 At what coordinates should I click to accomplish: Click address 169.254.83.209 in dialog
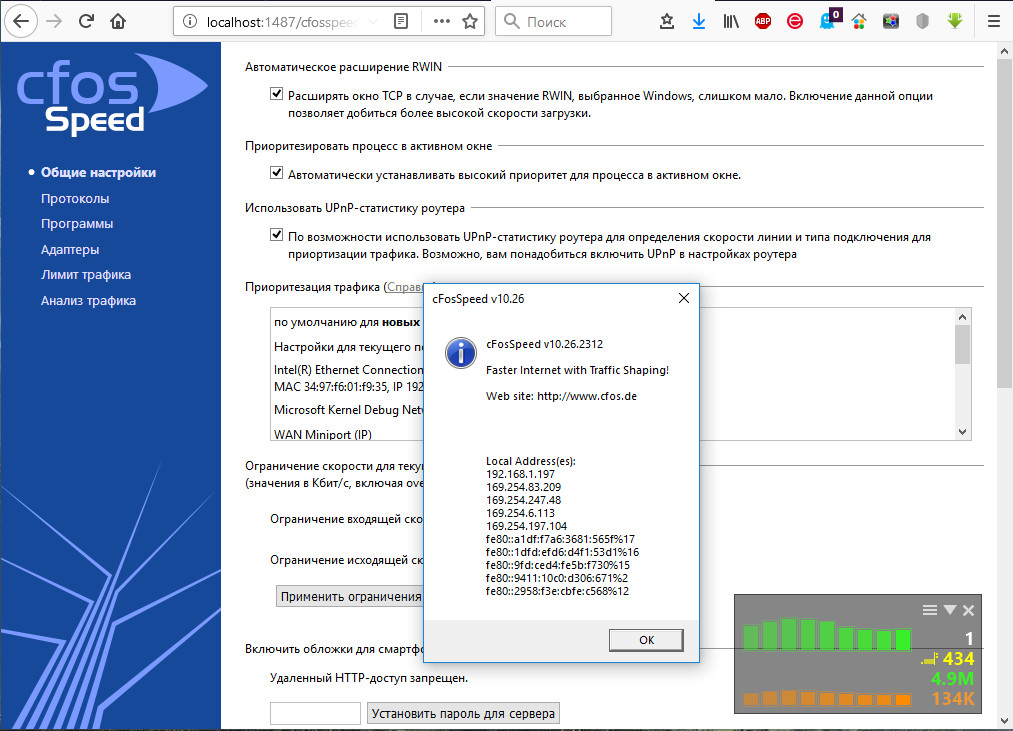point(523,487)
